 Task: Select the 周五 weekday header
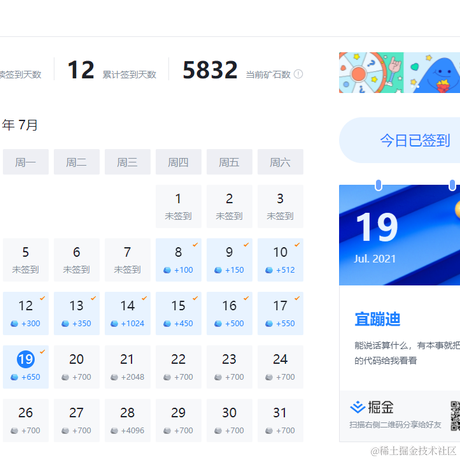(x=229, y=162)
